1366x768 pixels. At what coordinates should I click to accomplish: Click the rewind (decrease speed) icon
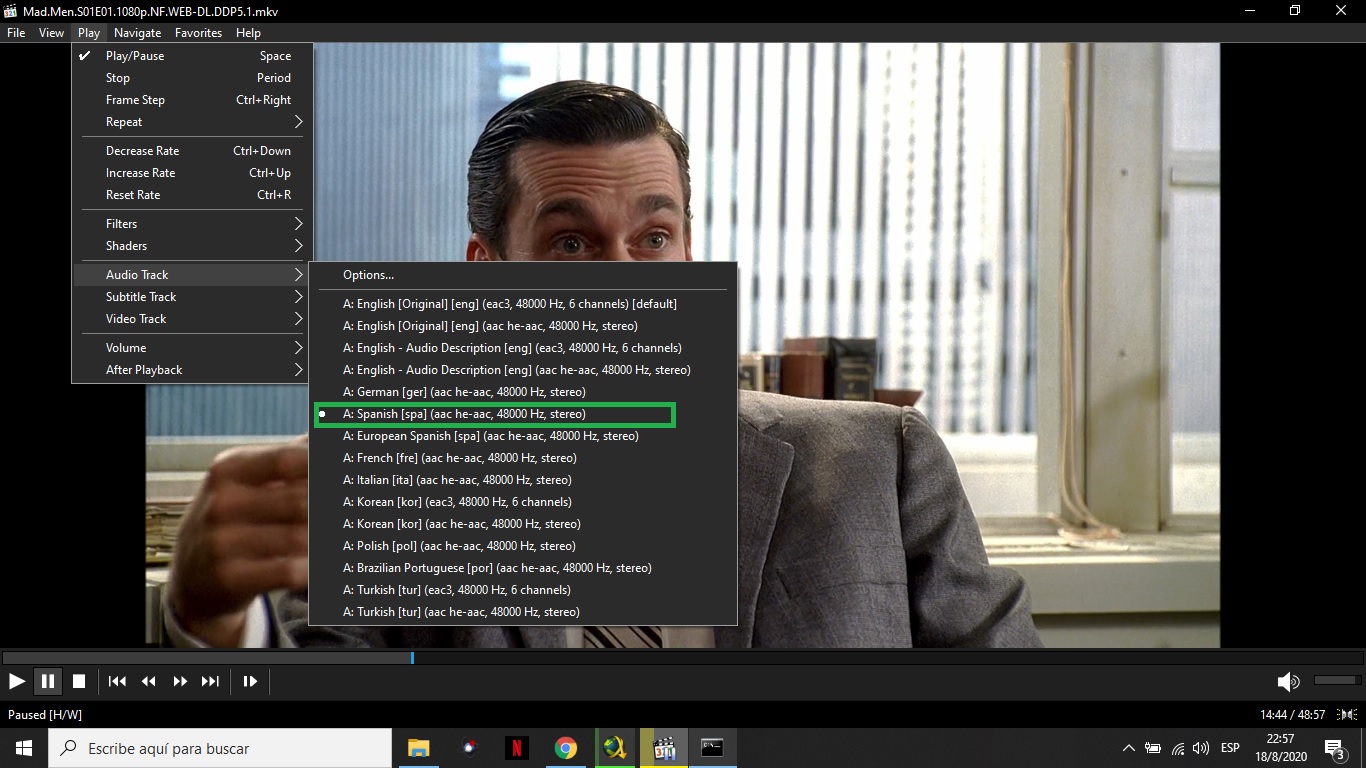148,681
